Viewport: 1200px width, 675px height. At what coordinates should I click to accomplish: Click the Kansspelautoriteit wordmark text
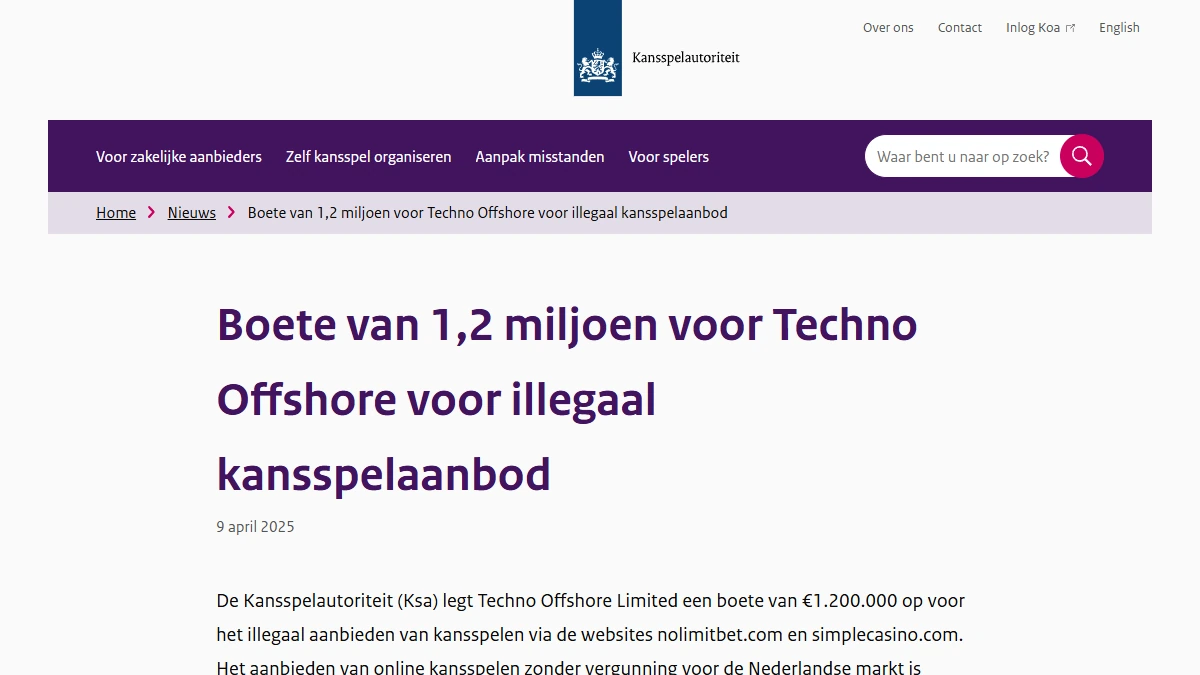[686, 57]
